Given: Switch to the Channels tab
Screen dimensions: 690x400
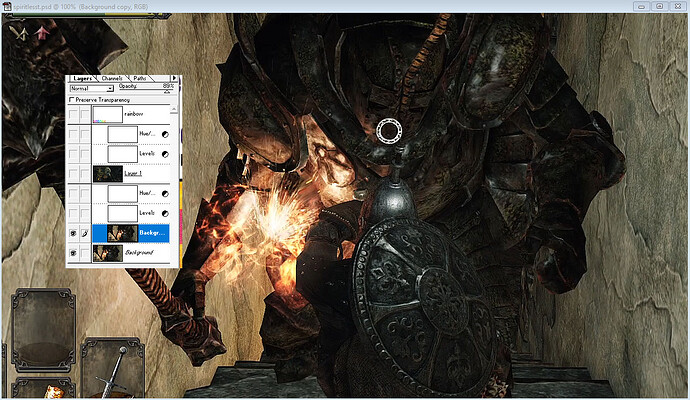Looking at the screenshot, I should 112,78.
